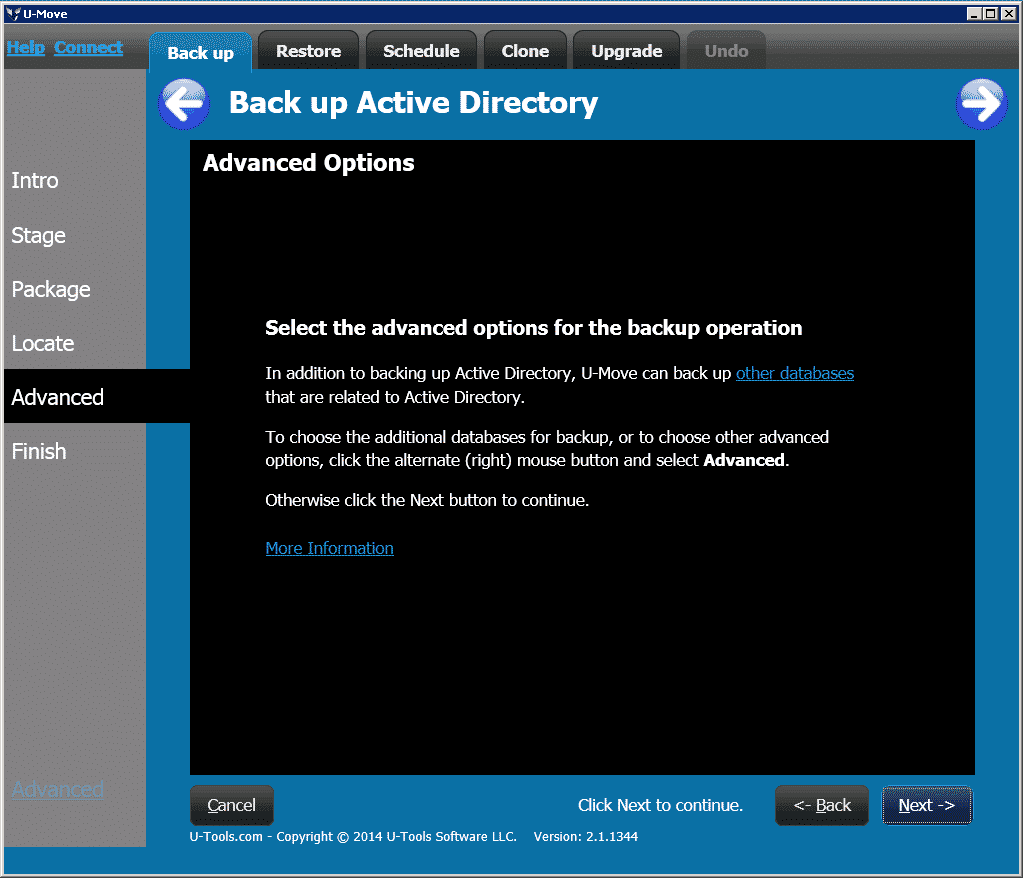Click the blue forward arrow icon
The height and width of the screenshot is (878, 1023).
point(982,104)
